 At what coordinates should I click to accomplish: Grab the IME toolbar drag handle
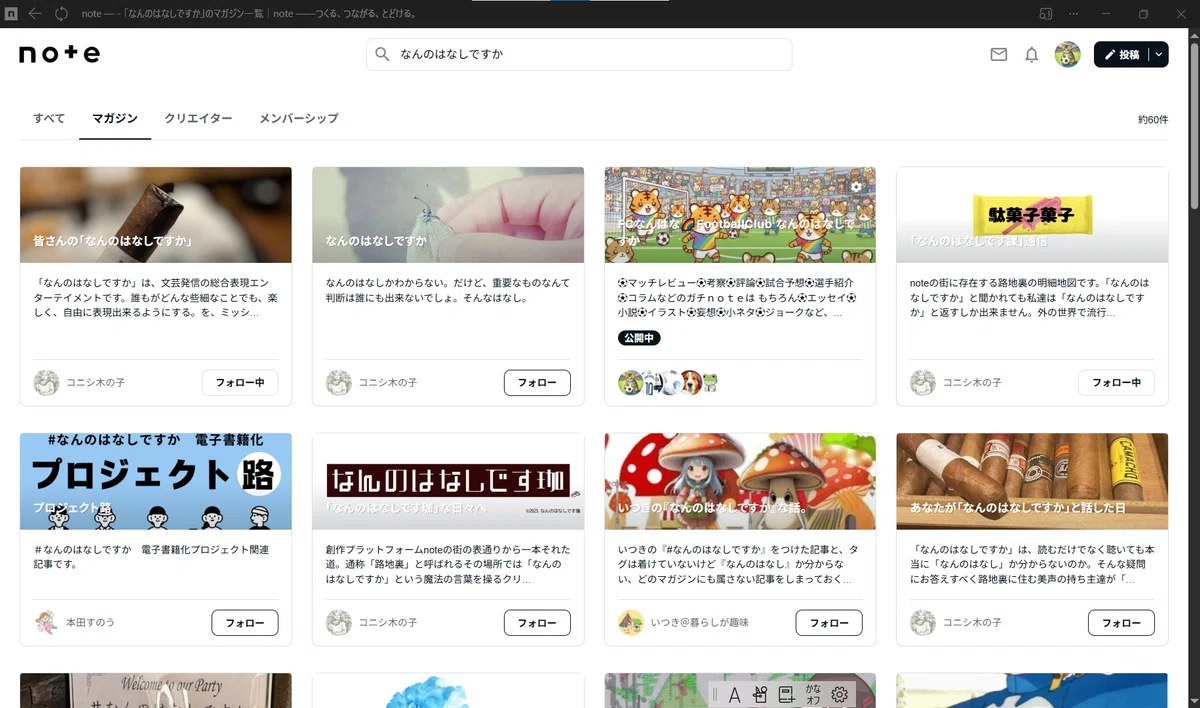coord(715,694)
